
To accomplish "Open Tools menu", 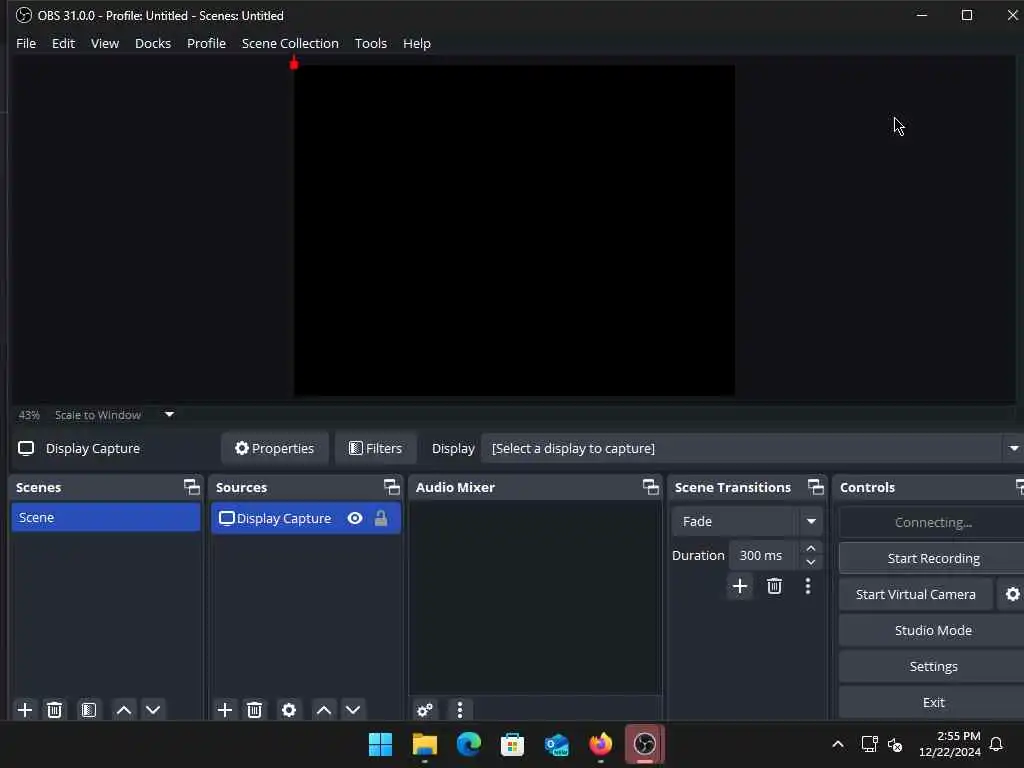I will pyautogui.click(x=370, y=43).
